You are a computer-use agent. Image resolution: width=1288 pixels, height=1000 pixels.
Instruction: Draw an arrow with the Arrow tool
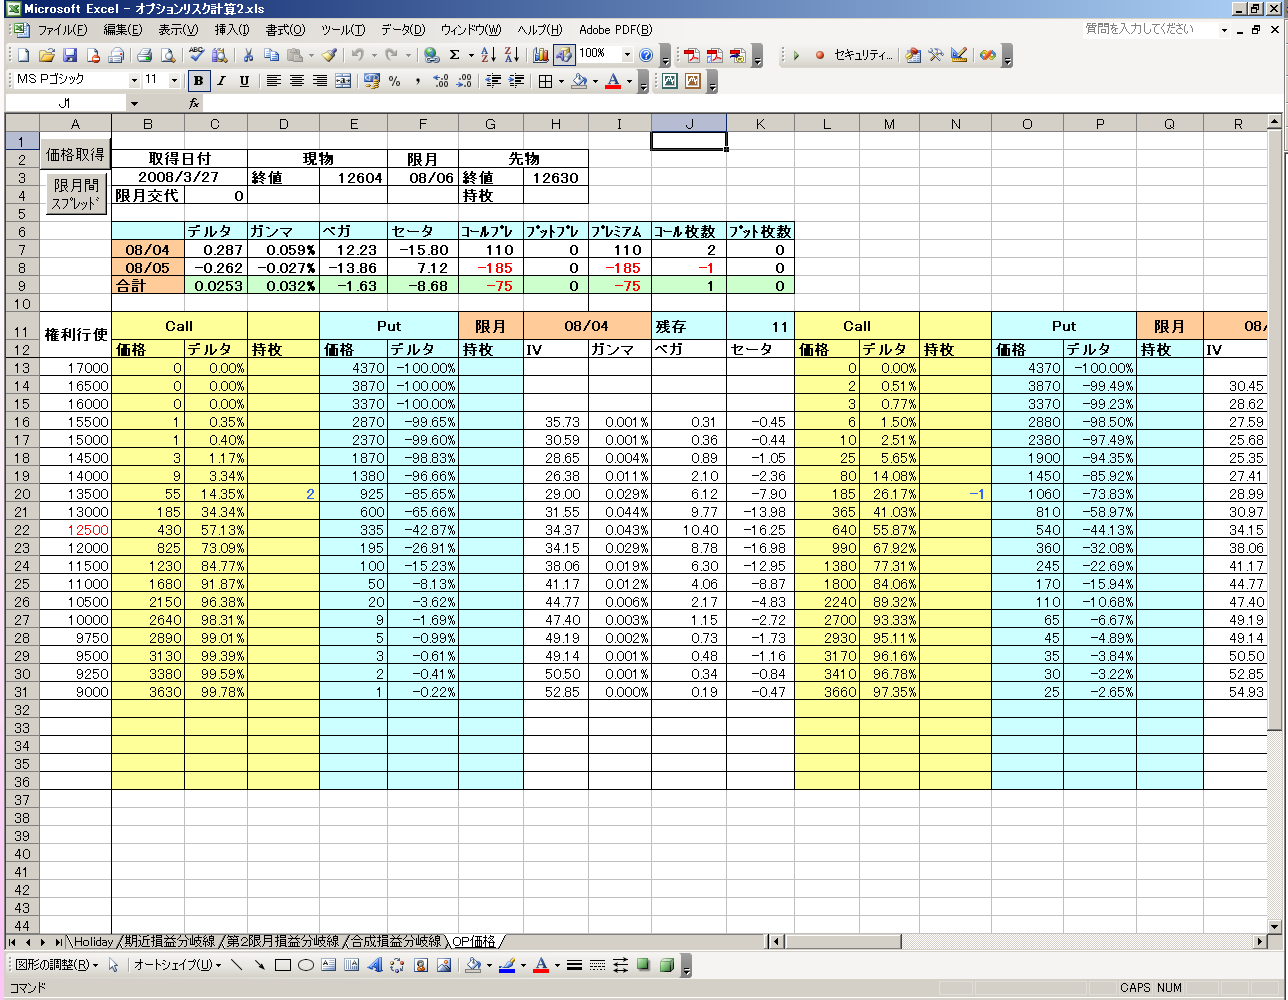pyautogui.click(x=259, y=965)
